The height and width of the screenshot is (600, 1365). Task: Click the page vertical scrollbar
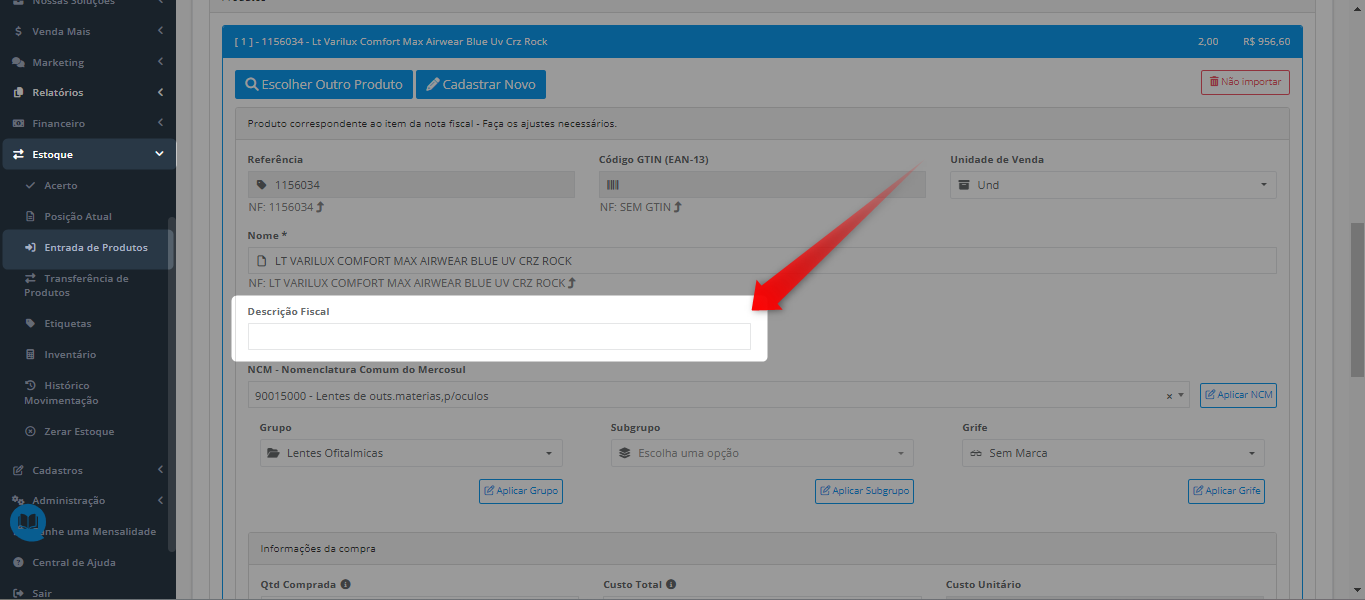click(x=1357, y=300)
